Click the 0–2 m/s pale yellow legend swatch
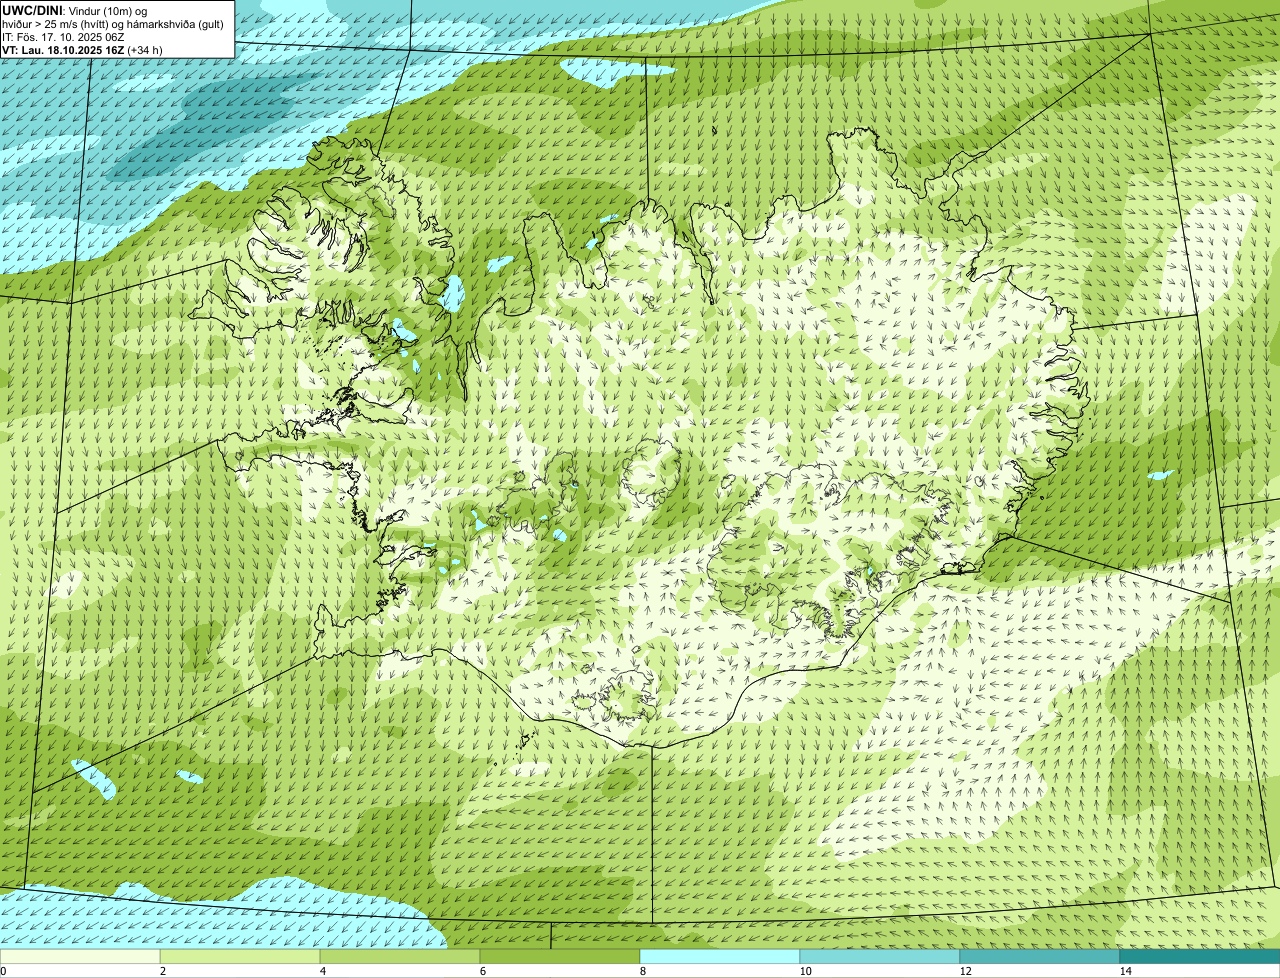The image size is (1280, 978). [x=80, y=957]
